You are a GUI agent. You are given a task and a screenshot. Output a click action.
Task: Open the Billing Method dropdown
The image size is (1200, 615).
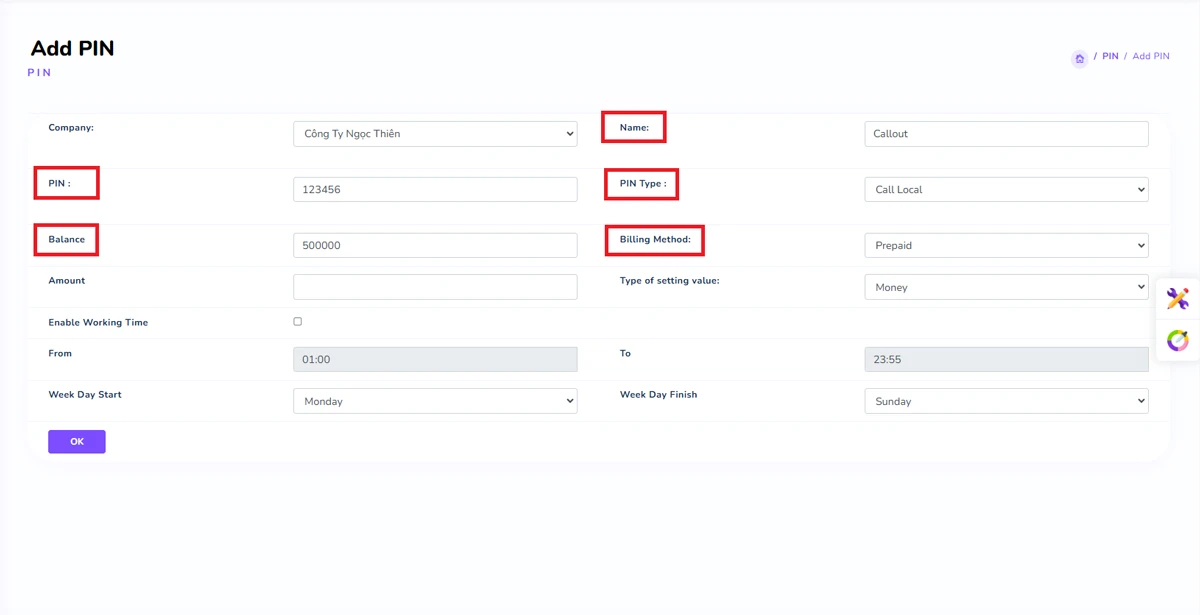(x=1006, y=246)
